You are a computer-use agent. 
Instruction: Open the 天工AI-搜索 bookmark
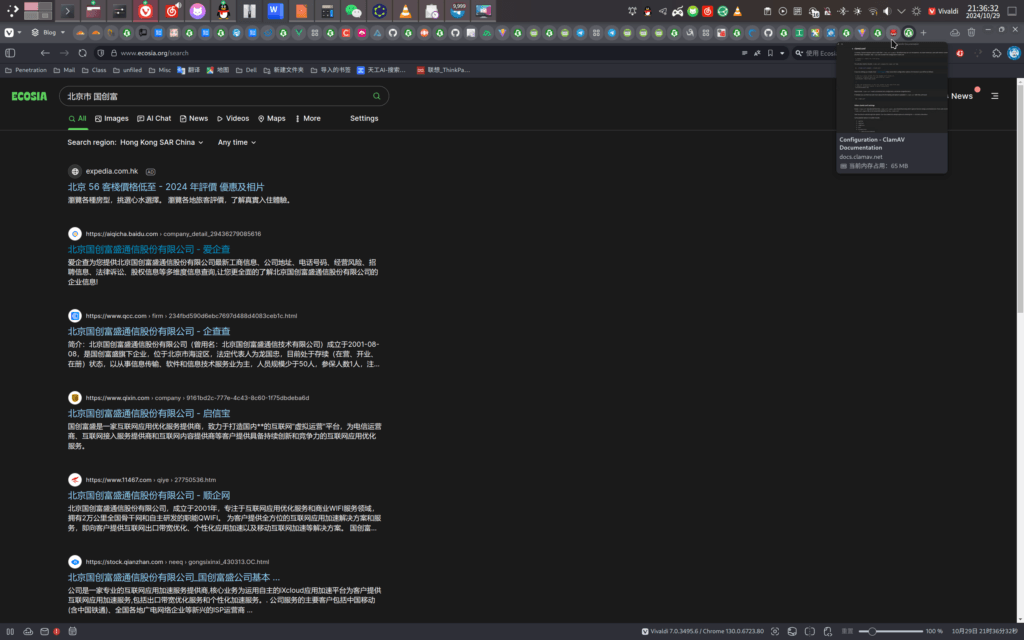coord(381,70)
